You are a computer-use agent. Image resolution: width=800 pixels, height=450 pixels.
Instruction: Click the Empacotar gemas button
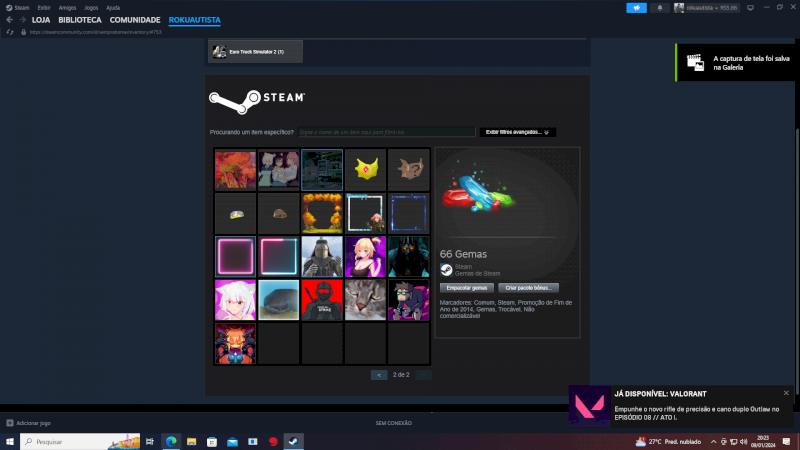click(467, 288)
